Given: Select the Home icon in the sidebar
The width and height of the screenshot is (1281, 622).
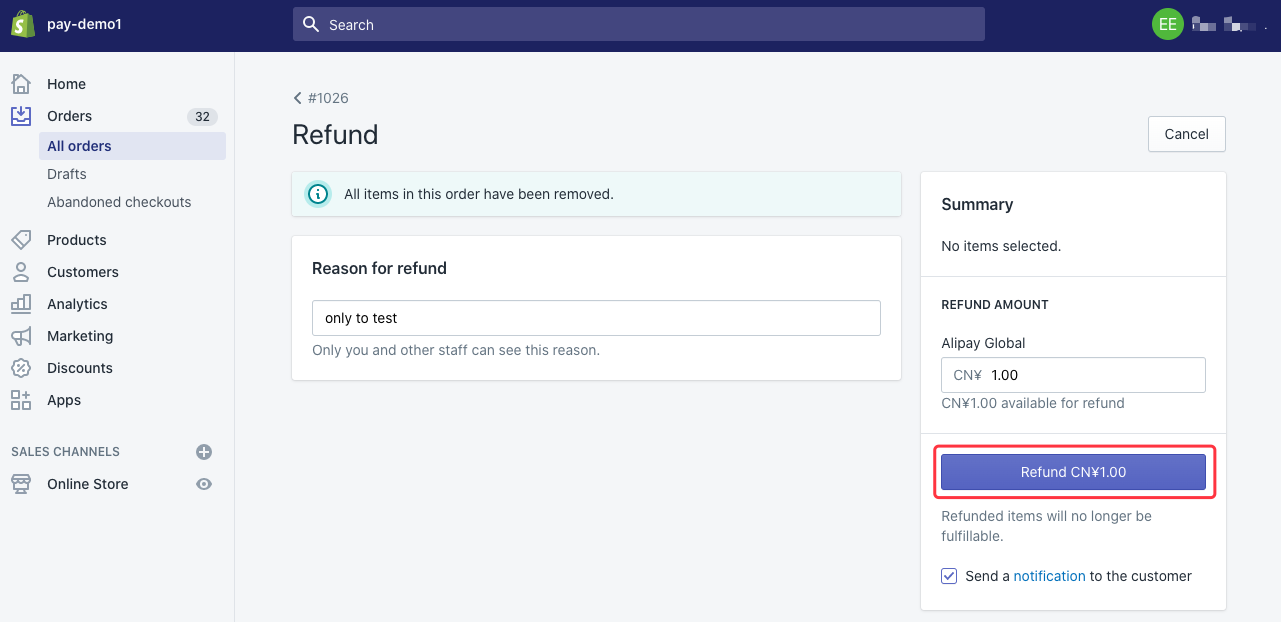Looking at the screenshot, I should pyautogui.click(x=20, y=84).
